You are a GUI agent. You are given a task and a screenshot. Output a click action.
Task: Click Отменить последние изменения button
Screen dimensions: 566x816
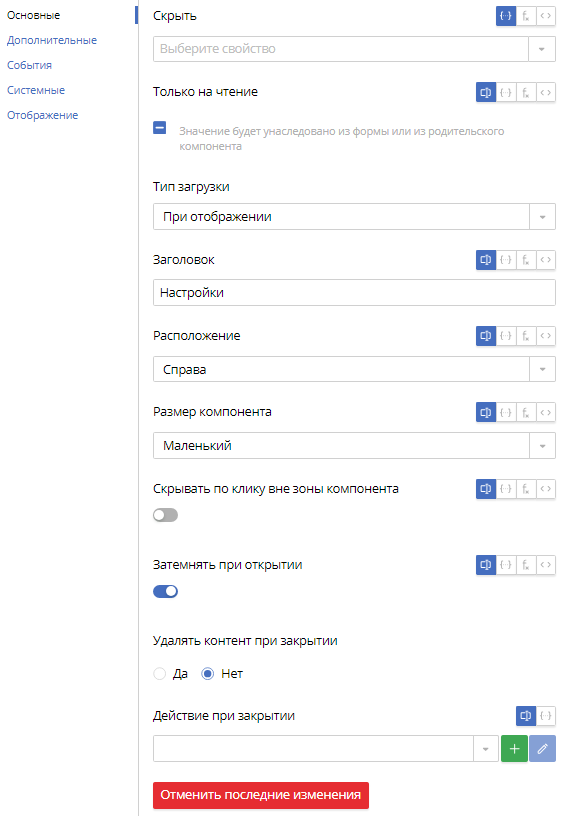tap(261, 795)
